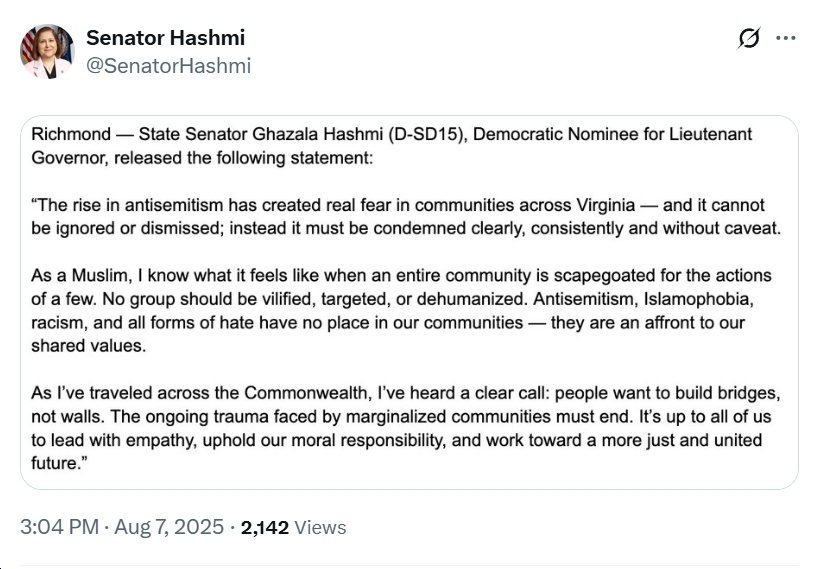The width and height of the screenshot is (815, 569).
Task: Click the word 'Islamophobia' in the statement
Action: point(699,299)
